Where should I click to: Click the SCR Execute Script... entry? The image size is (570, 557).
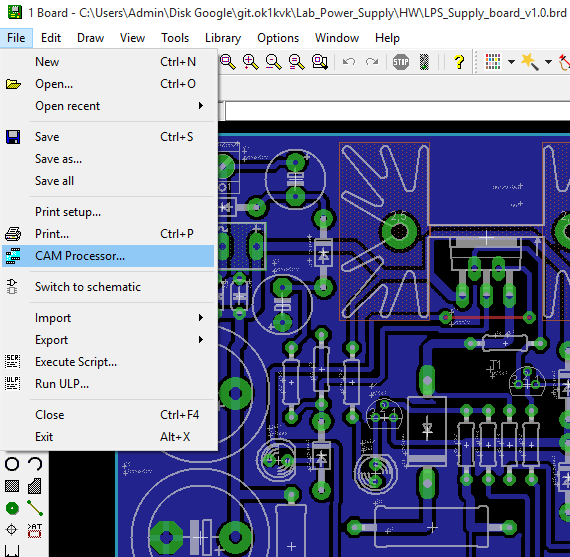point(108,362)
